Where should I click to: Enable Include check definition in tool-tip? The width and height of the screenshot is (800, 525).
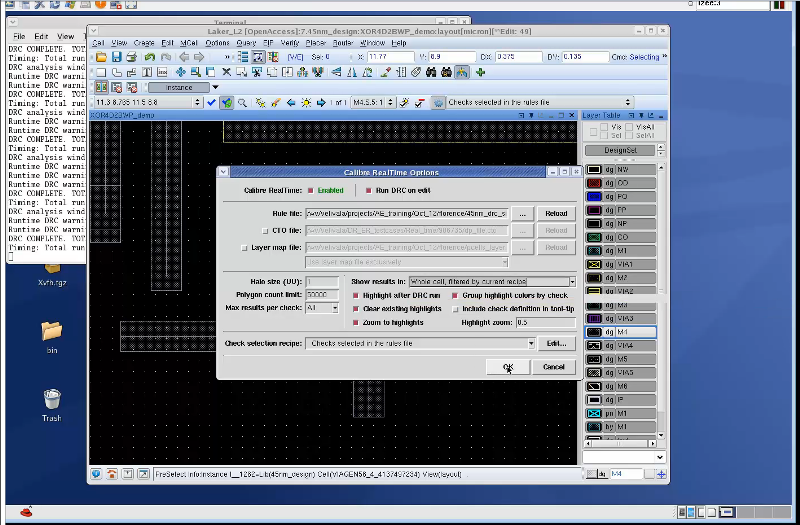click(455, 309)
